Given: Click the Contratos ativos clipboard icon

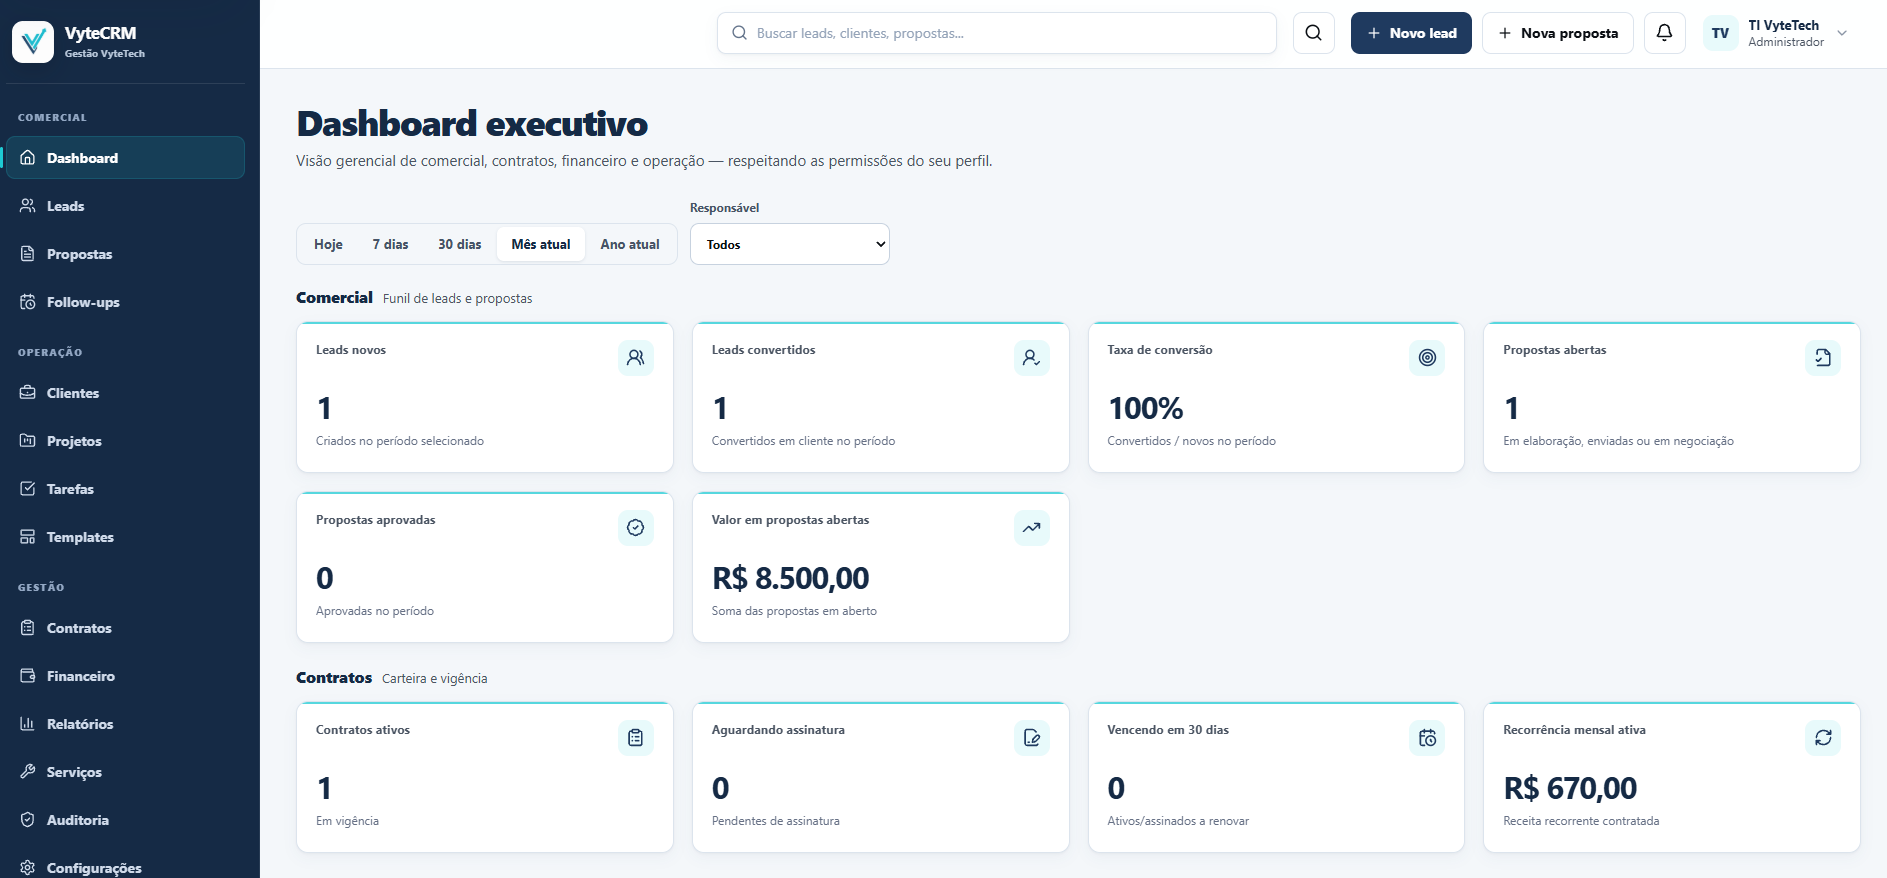Looking at the screenshot, I should point(635,738).
